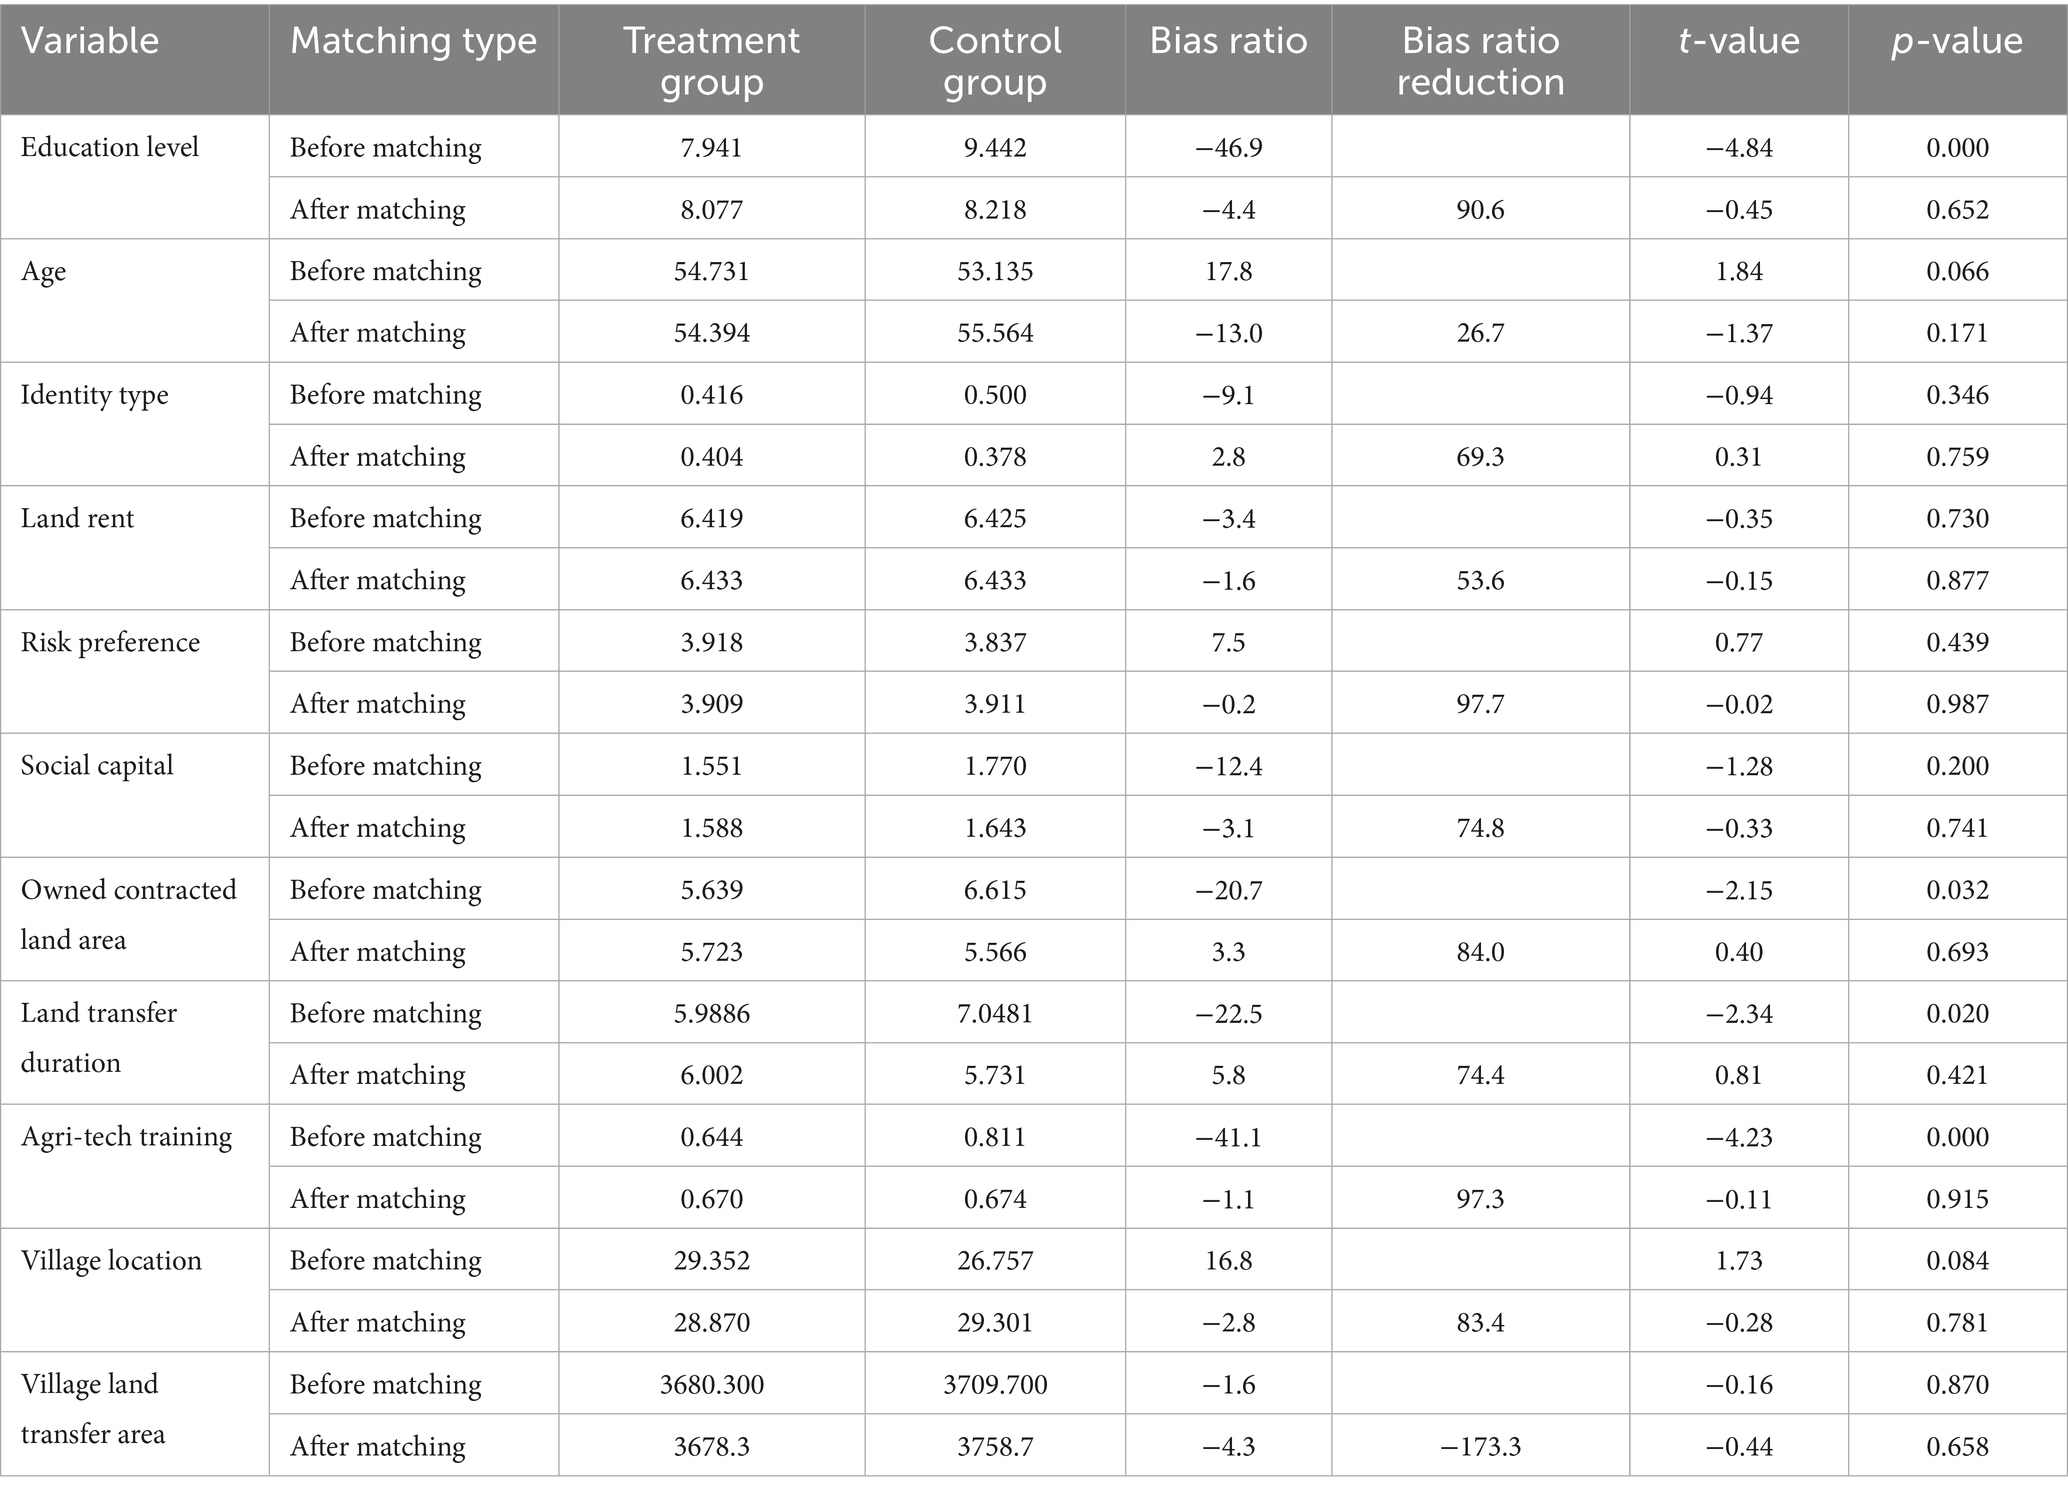Select Owned contracted land area label
This screenshot has height=1494, width=2068.
pyautogui.click(x=129, y=914)
